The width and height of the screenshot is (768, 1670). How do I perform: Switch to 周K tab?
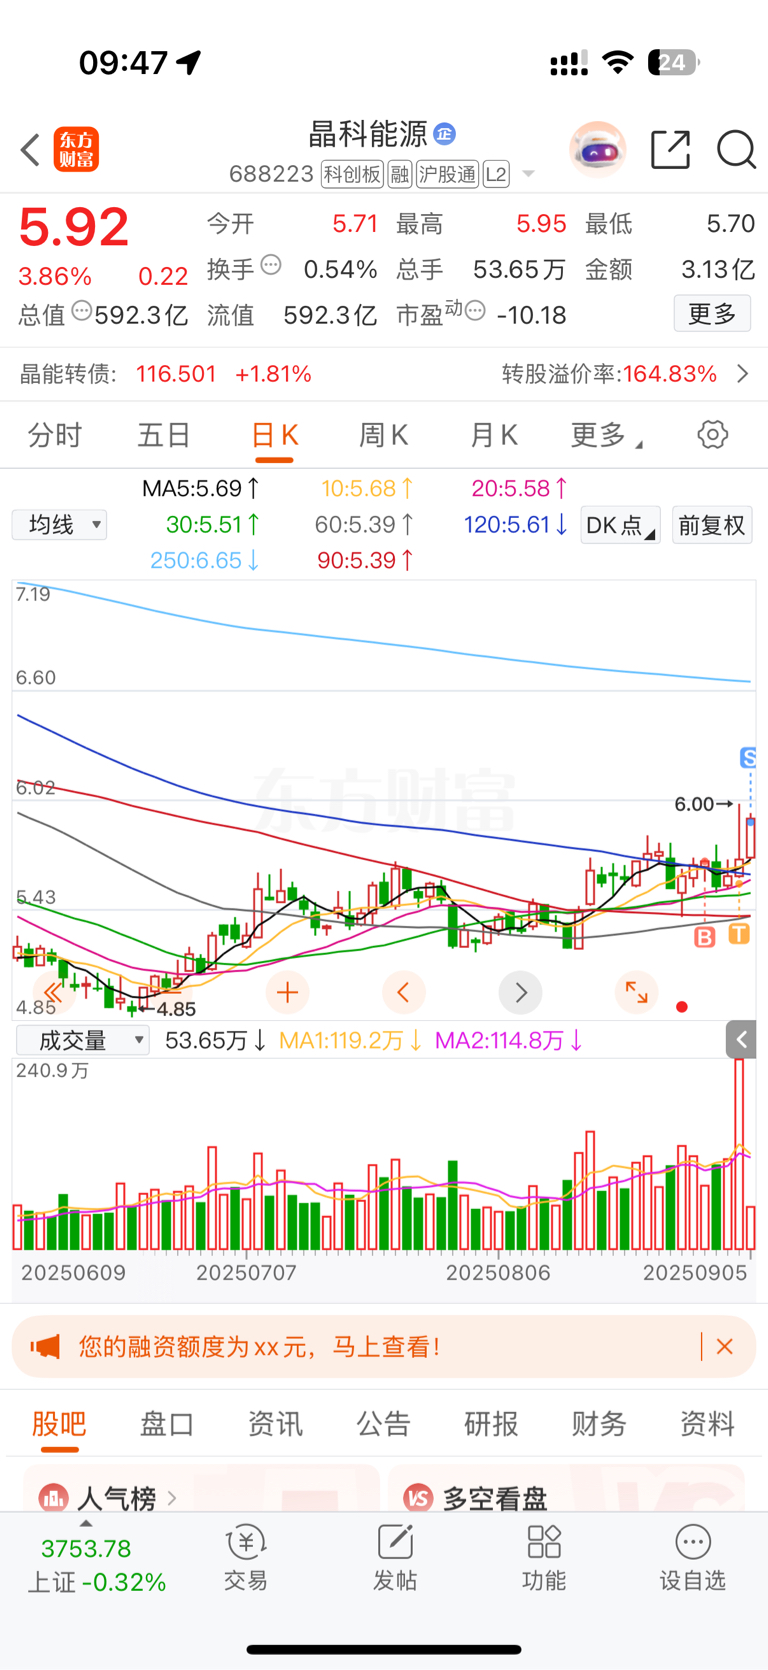pyautogui.click(x=384, y=435)
